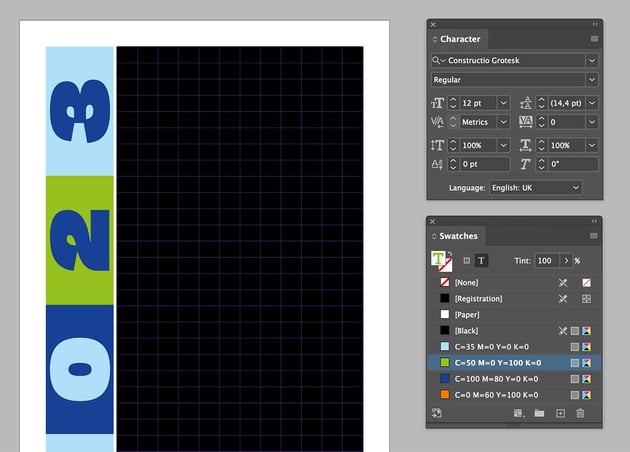
Task: Select the Character panel tab
Action: [460, 39]
